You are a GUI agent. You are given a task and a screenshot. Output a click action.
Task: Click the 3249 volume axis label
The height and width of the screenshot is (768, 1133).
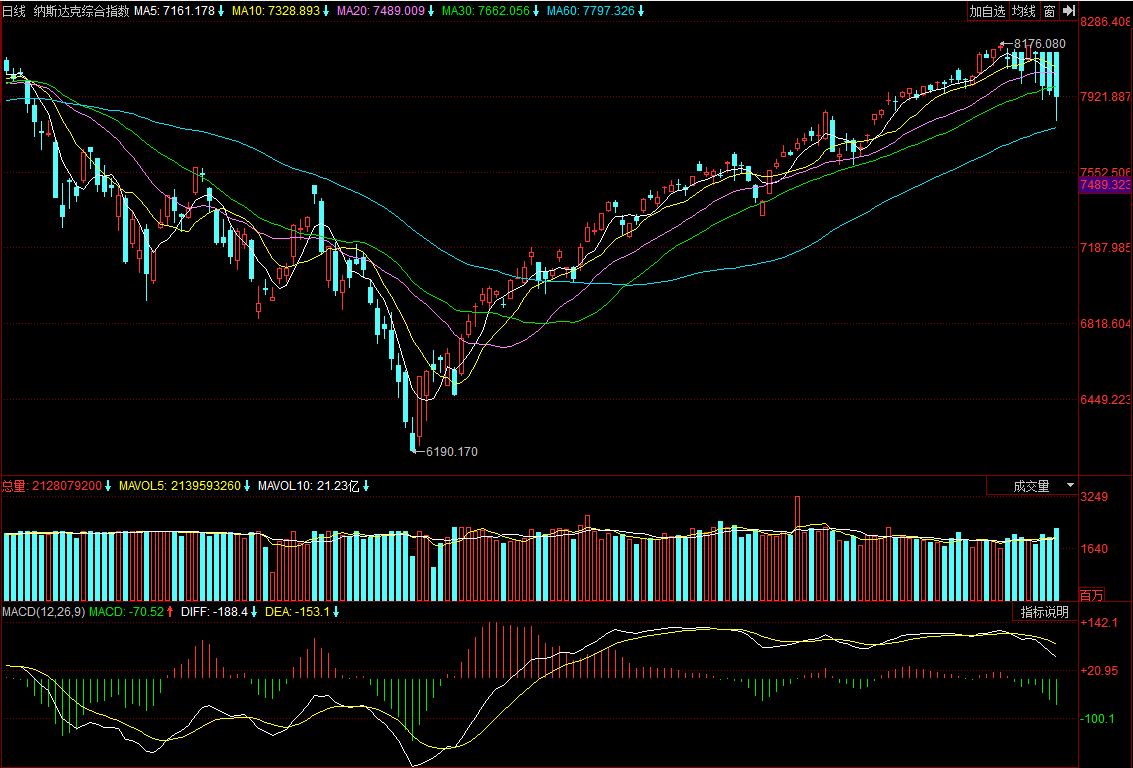(1094, 497)
